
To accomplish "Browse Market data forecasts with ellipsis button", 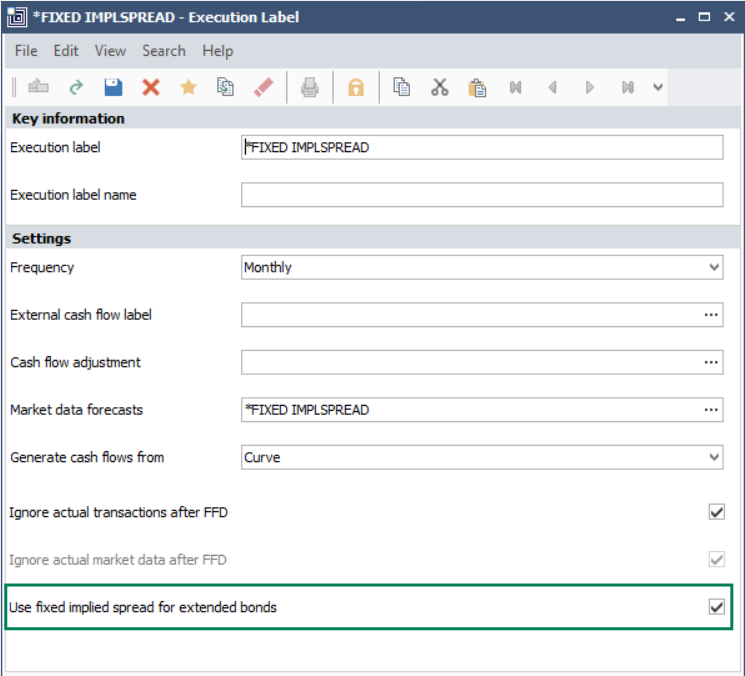I will point(711,410).
